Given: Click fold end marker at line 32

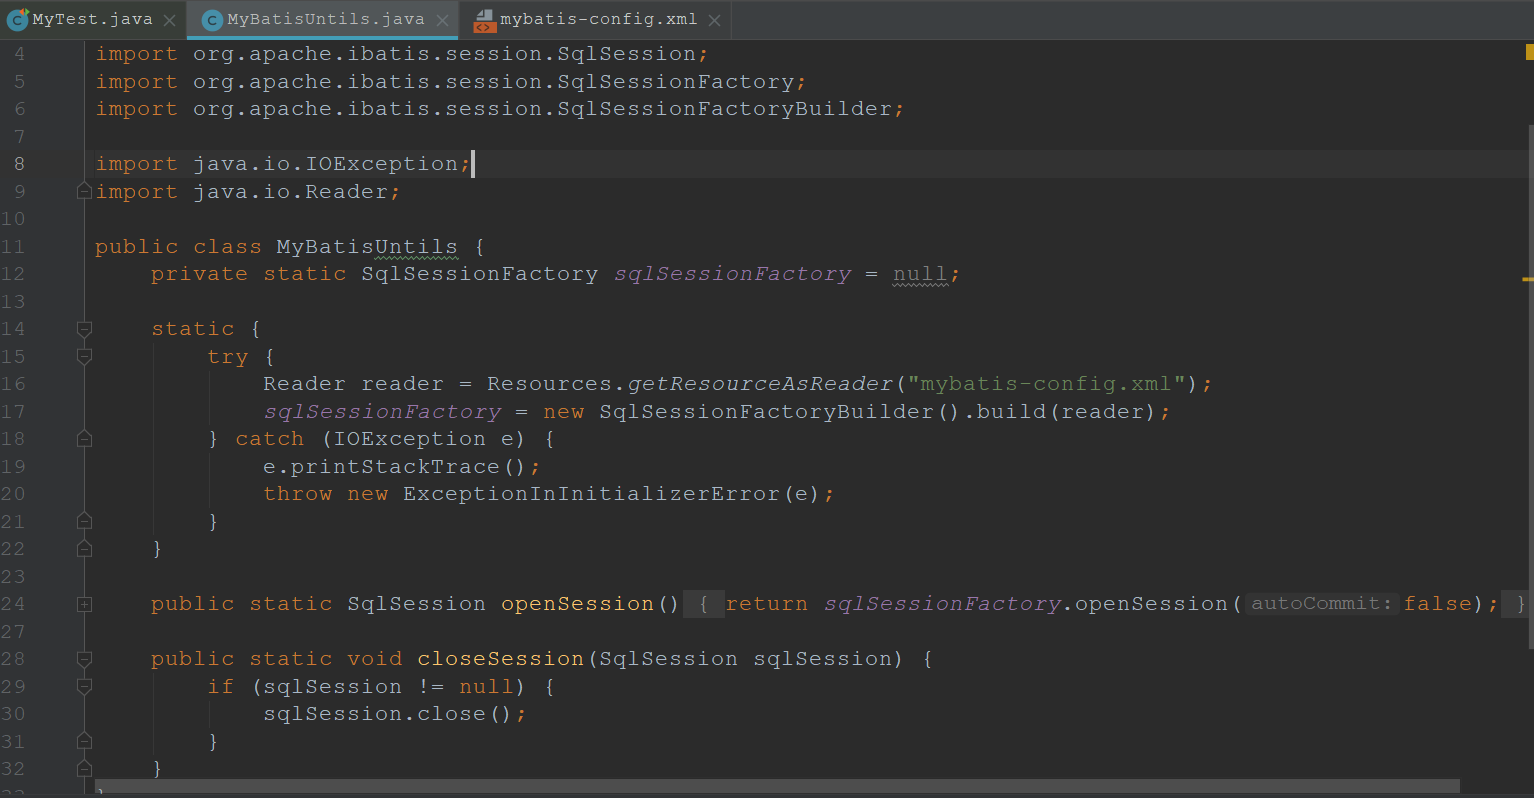Looking at the screenshot, I should (x=84, y=769).
